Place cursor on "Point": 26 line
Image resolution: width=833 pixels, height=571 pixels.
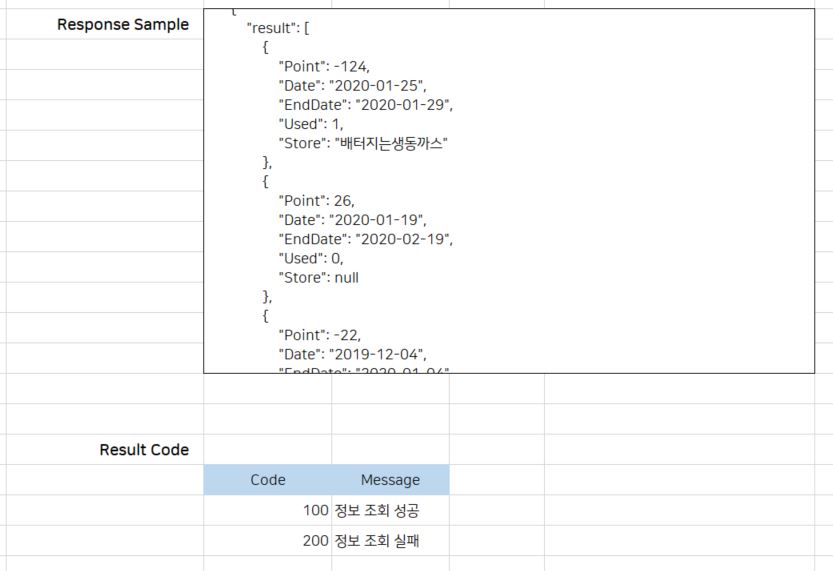316,201
